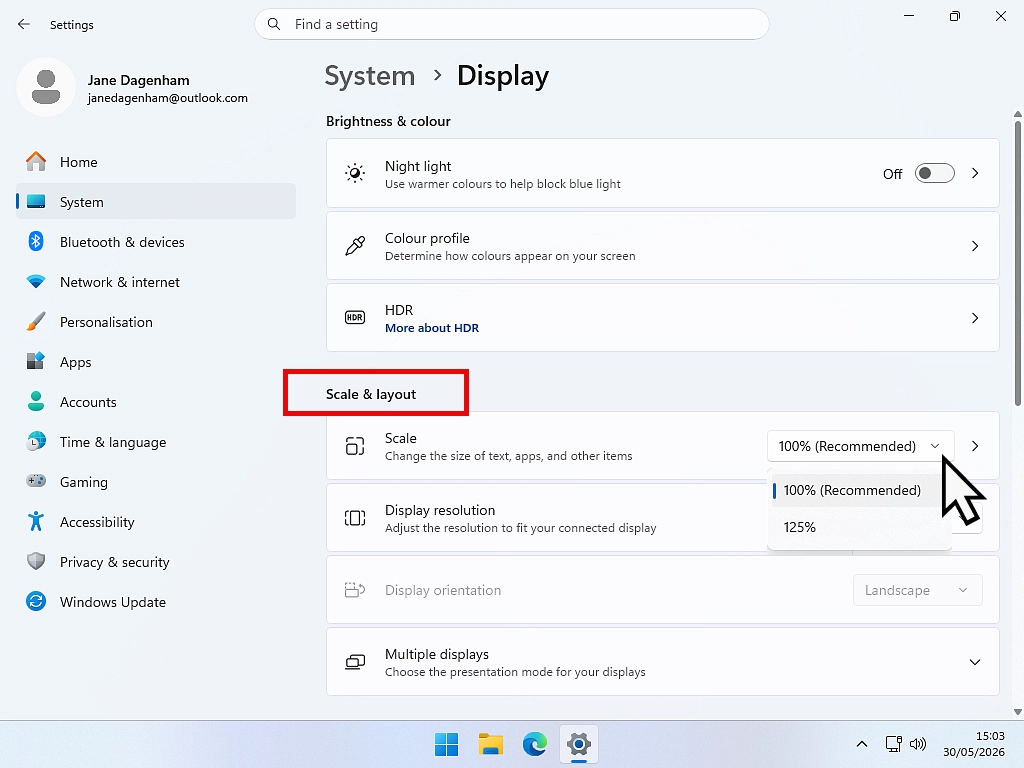
Task: Click the search magnifier icon
Action: pyautogui.click(x=274, y=24)
